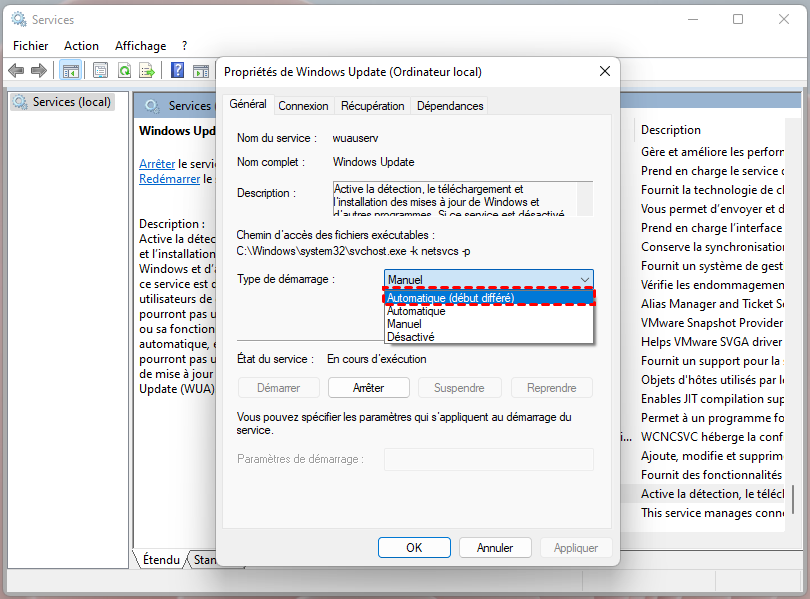Click the Description column header
This screenshot has height=599, width=810.
pyautogui.click(x=671, y=130)
